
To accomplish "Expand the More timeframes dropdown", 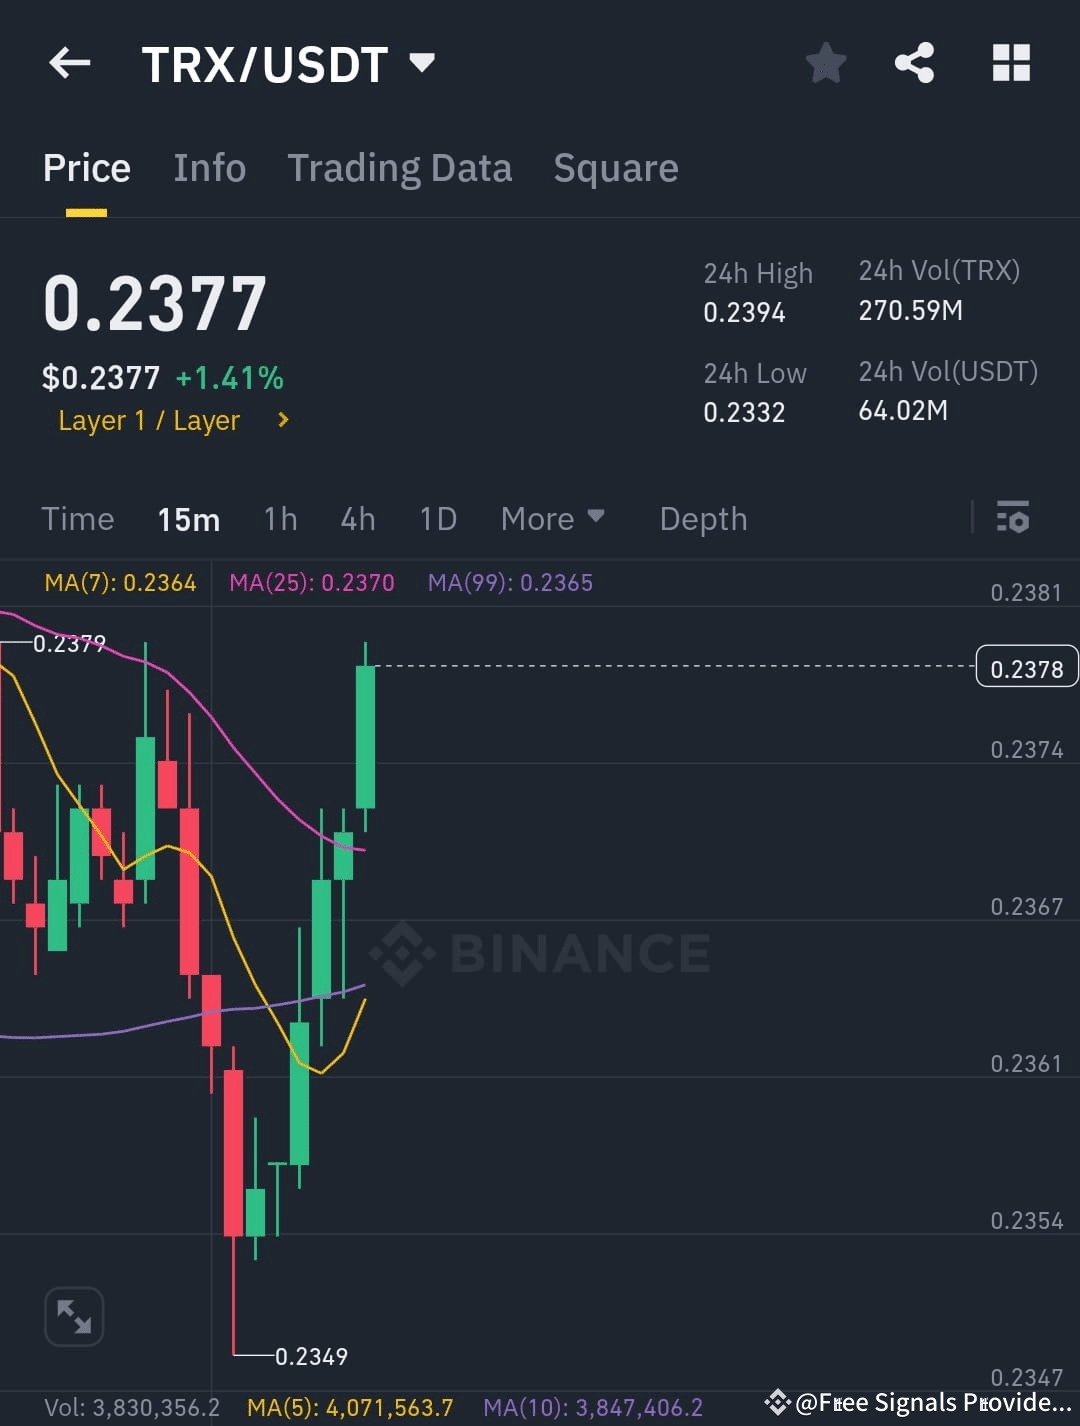I will (552, 518).
